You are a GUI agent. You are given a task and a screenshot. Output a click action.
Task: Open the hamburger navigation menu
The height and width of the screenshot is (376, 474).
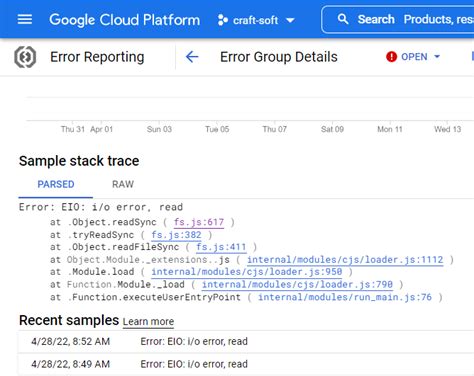25,19
